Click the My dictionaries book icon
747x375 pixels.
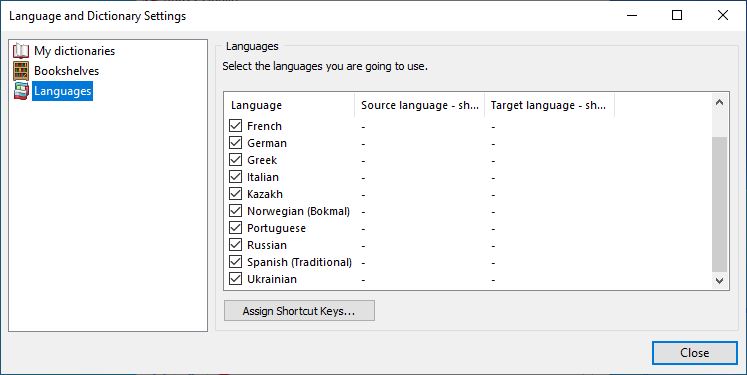tap(21, 51)
